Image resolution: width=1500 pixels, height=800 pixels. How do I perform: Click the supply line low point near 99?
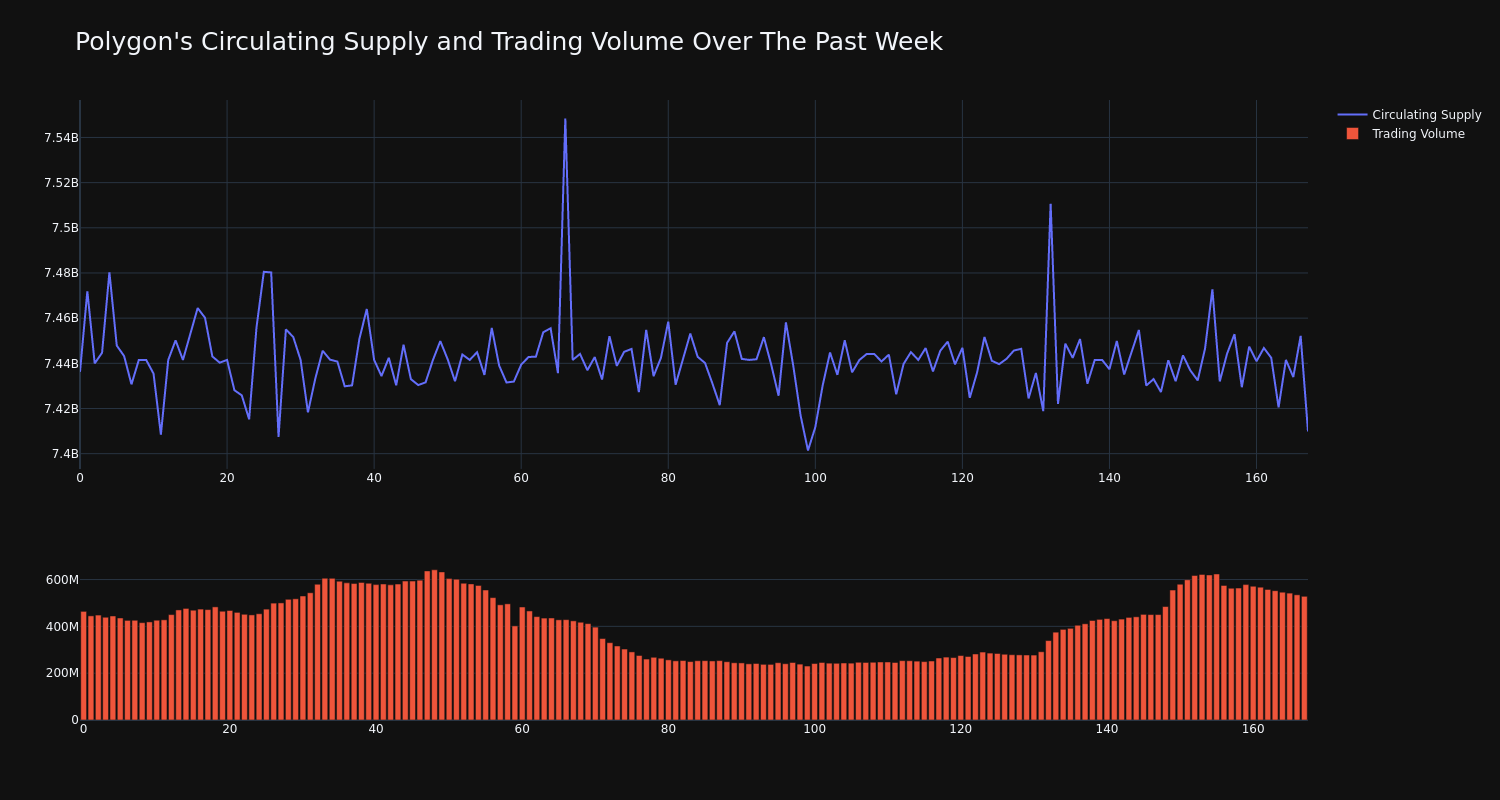808,450
